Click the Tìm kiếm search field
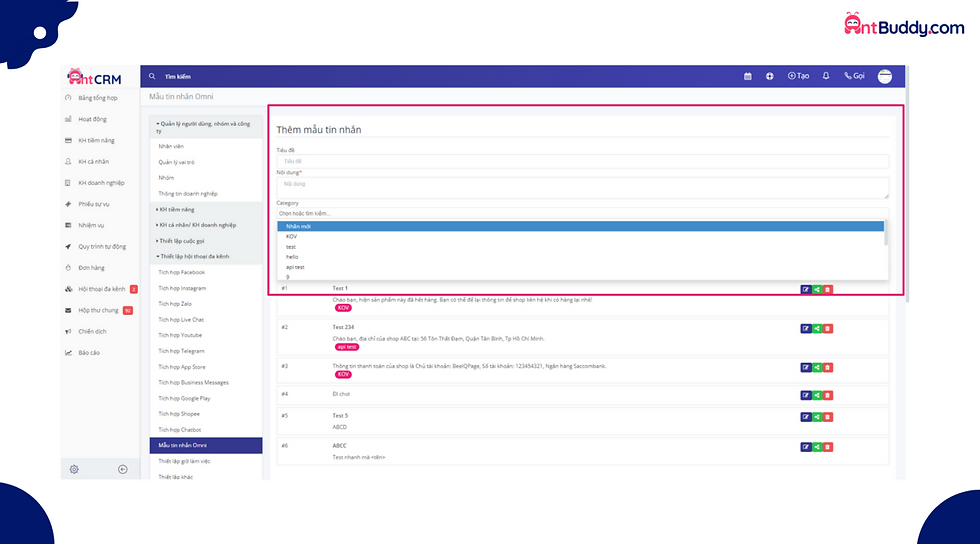This screenshot has height=544, width=980. 178,76
